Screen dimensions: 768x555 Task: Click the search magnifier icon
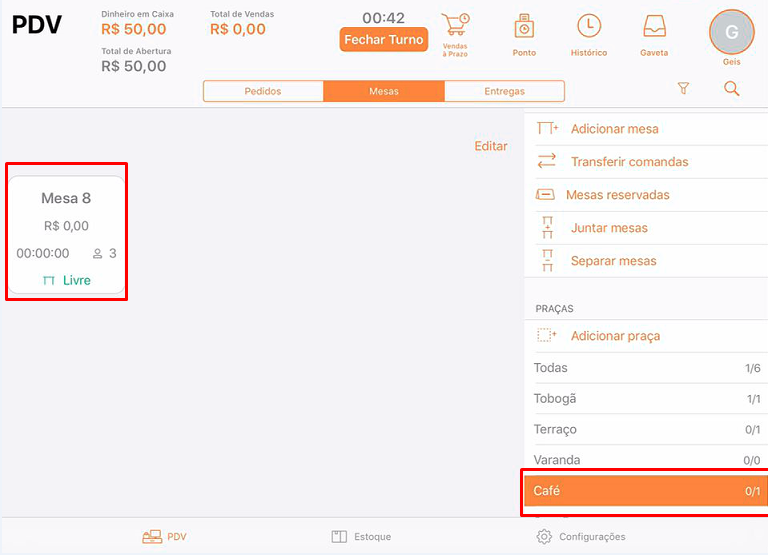tap(732, 89)
